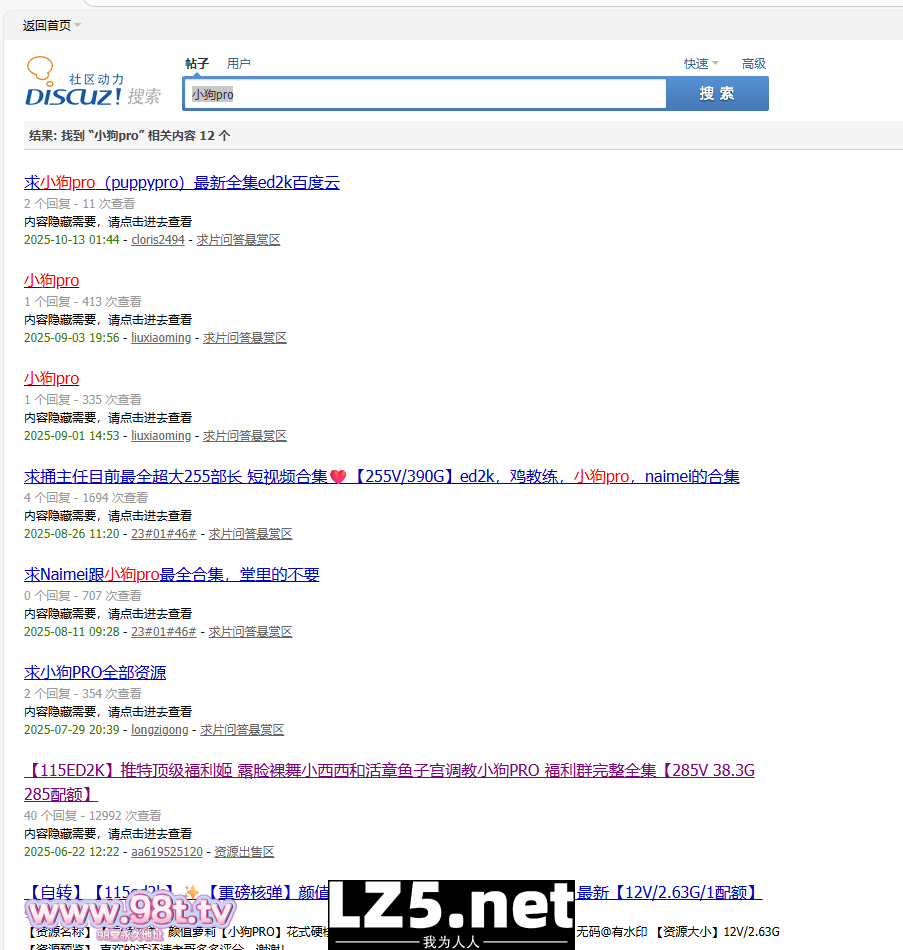Viewport: 903px width, 950px height.
Task: Visit user cloris2494's profile
Action: 157,239
